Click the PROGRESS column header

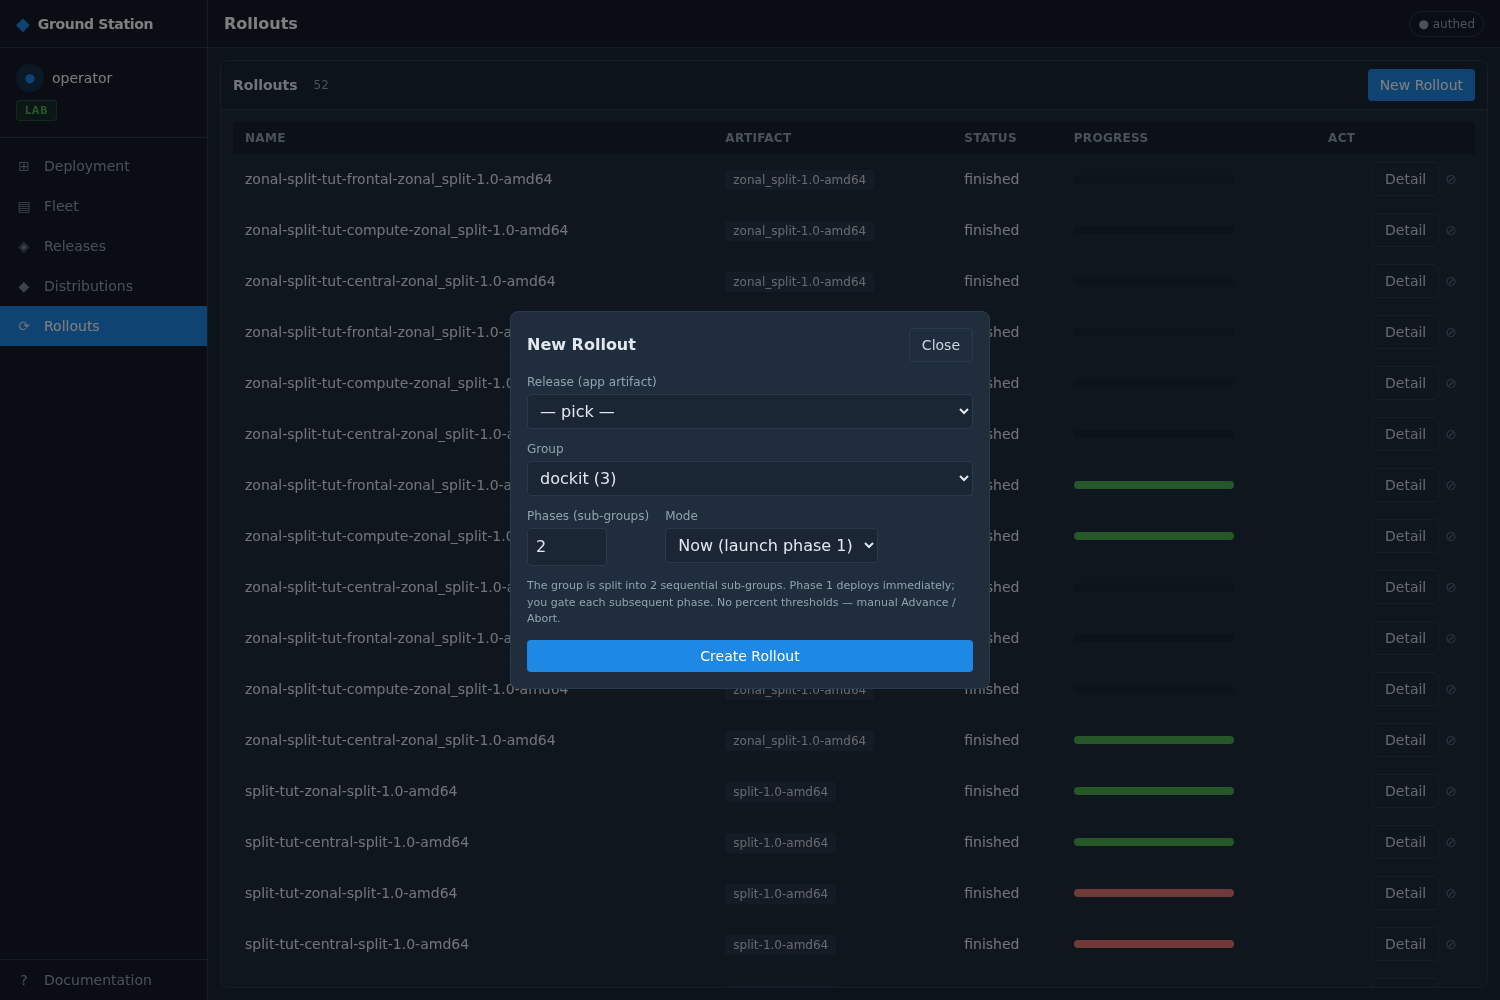point(1111,138)
